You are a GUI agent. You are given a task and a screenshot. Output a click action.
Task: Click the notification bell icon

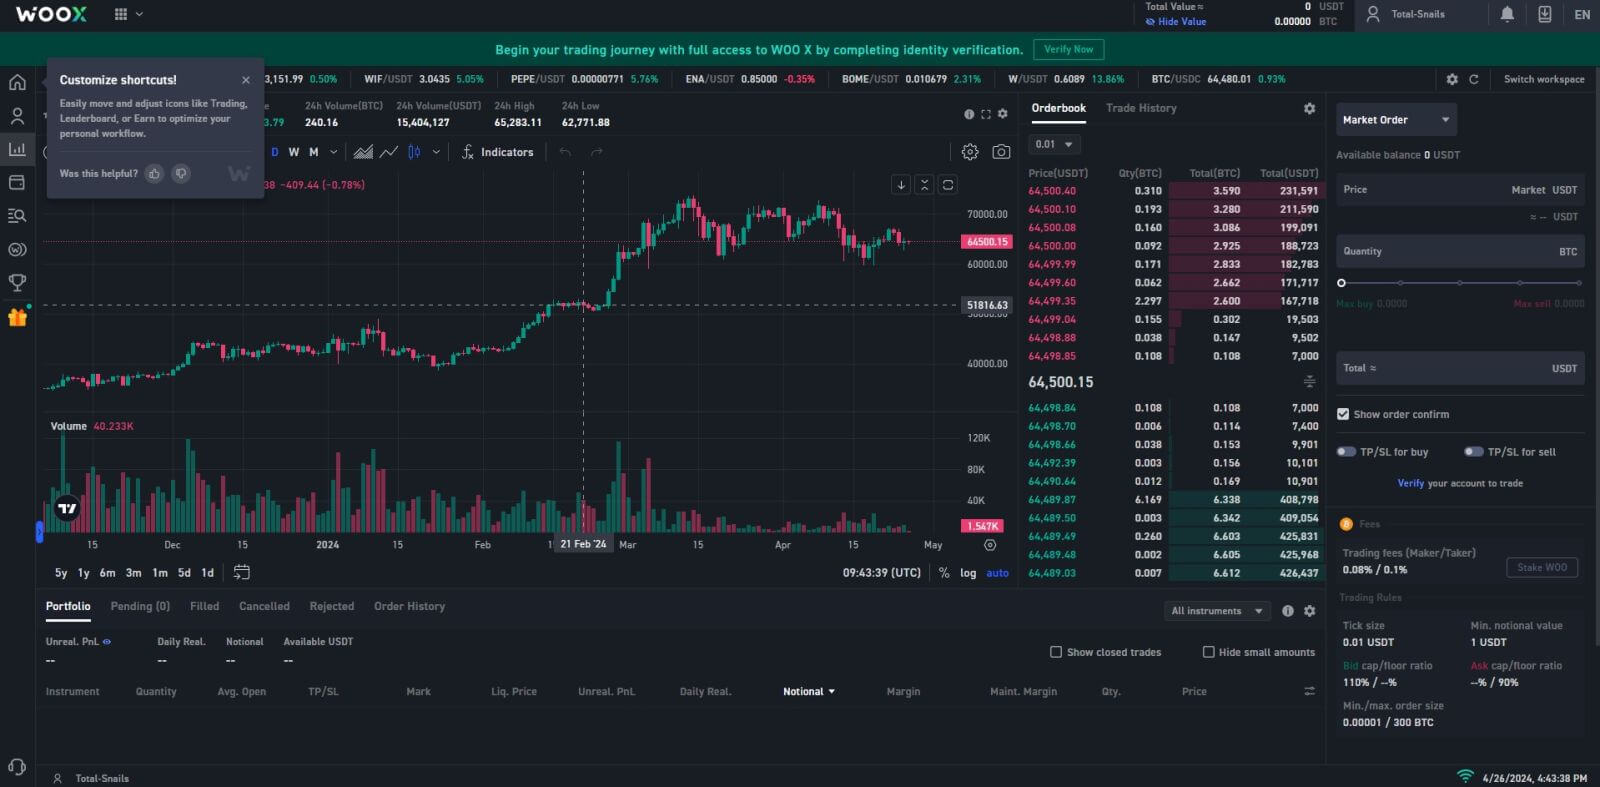(x=1507, y=14)
